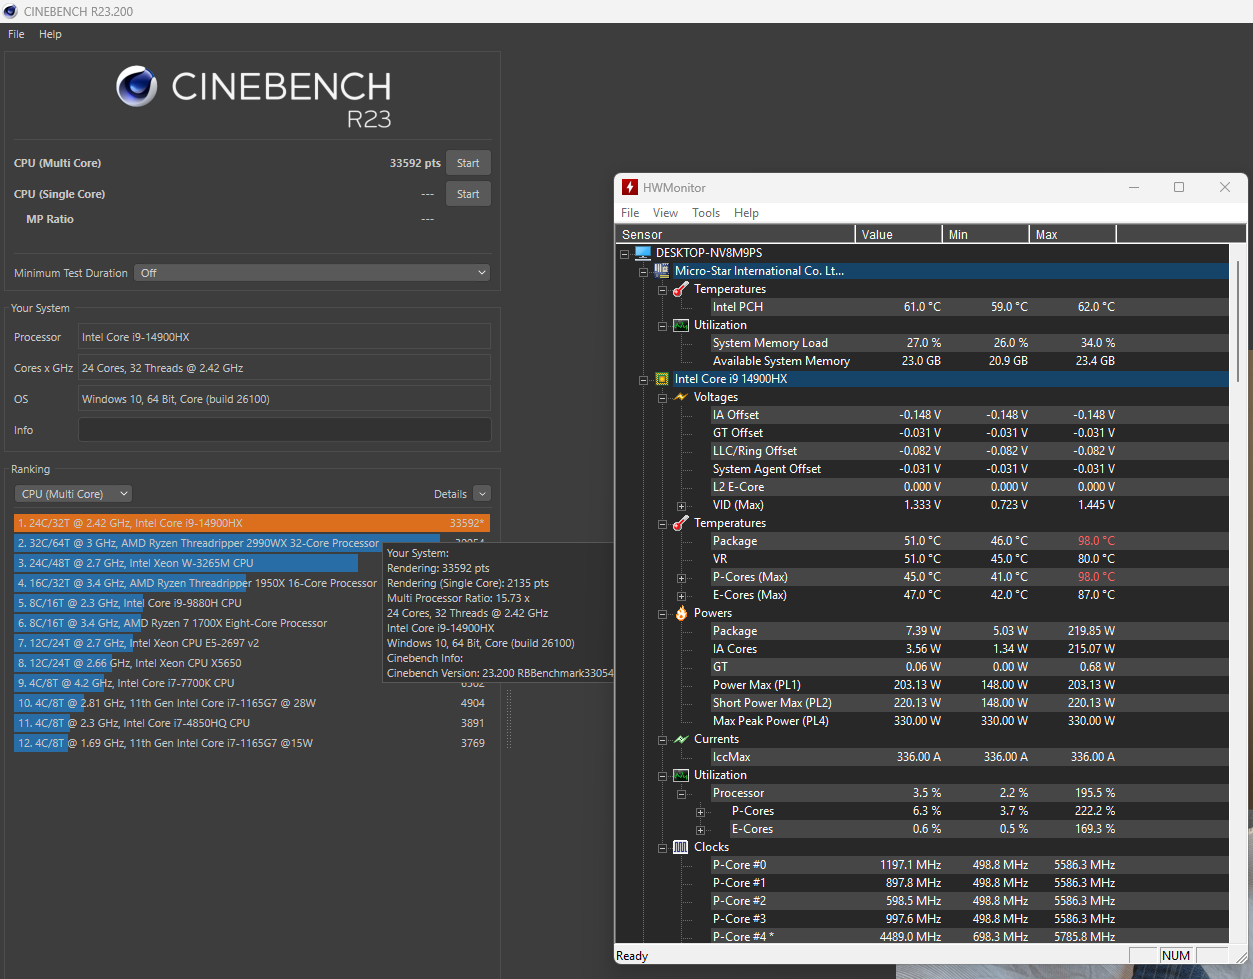Collapse the Processor utilization row
1253x979 pixels.
682,794
